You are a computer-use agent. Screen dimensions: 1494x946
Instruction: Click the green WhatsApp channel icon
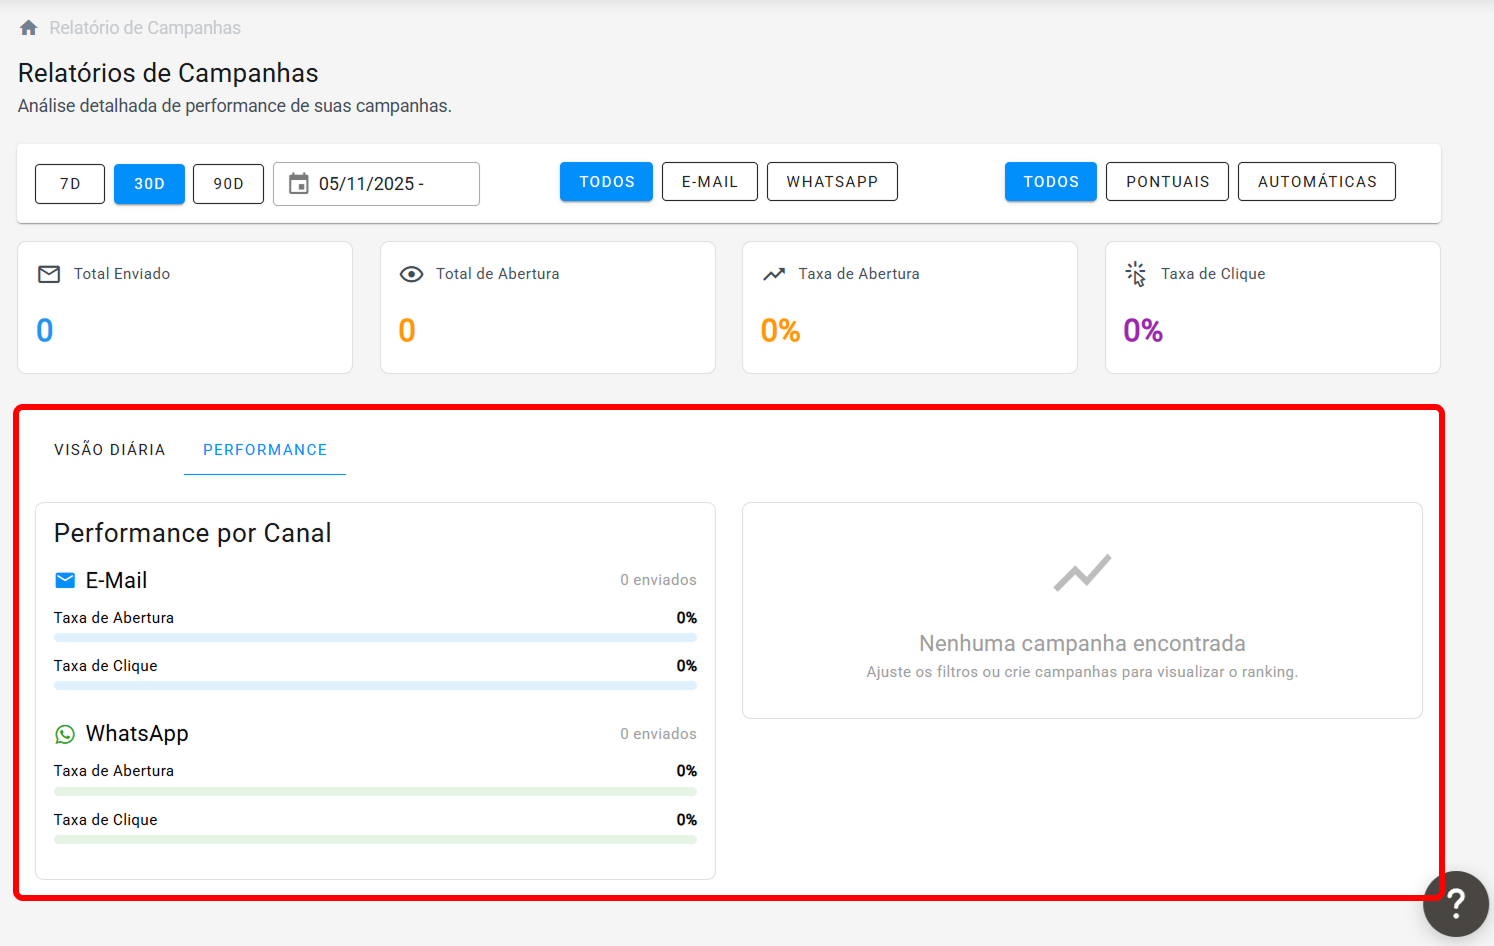[x=65, y=734]
